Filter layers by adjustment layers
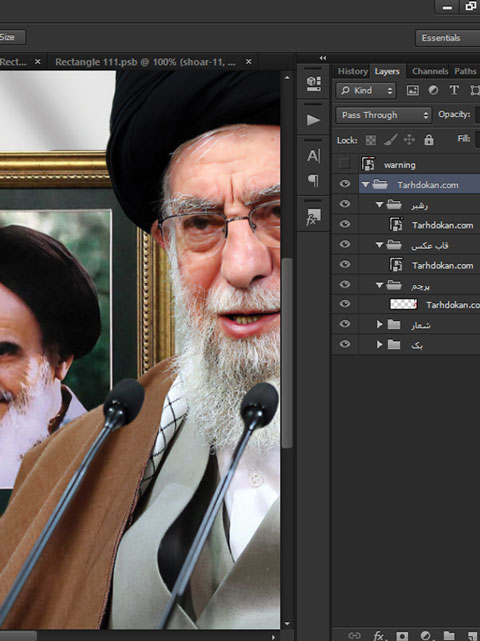 [x=433, y=90]
